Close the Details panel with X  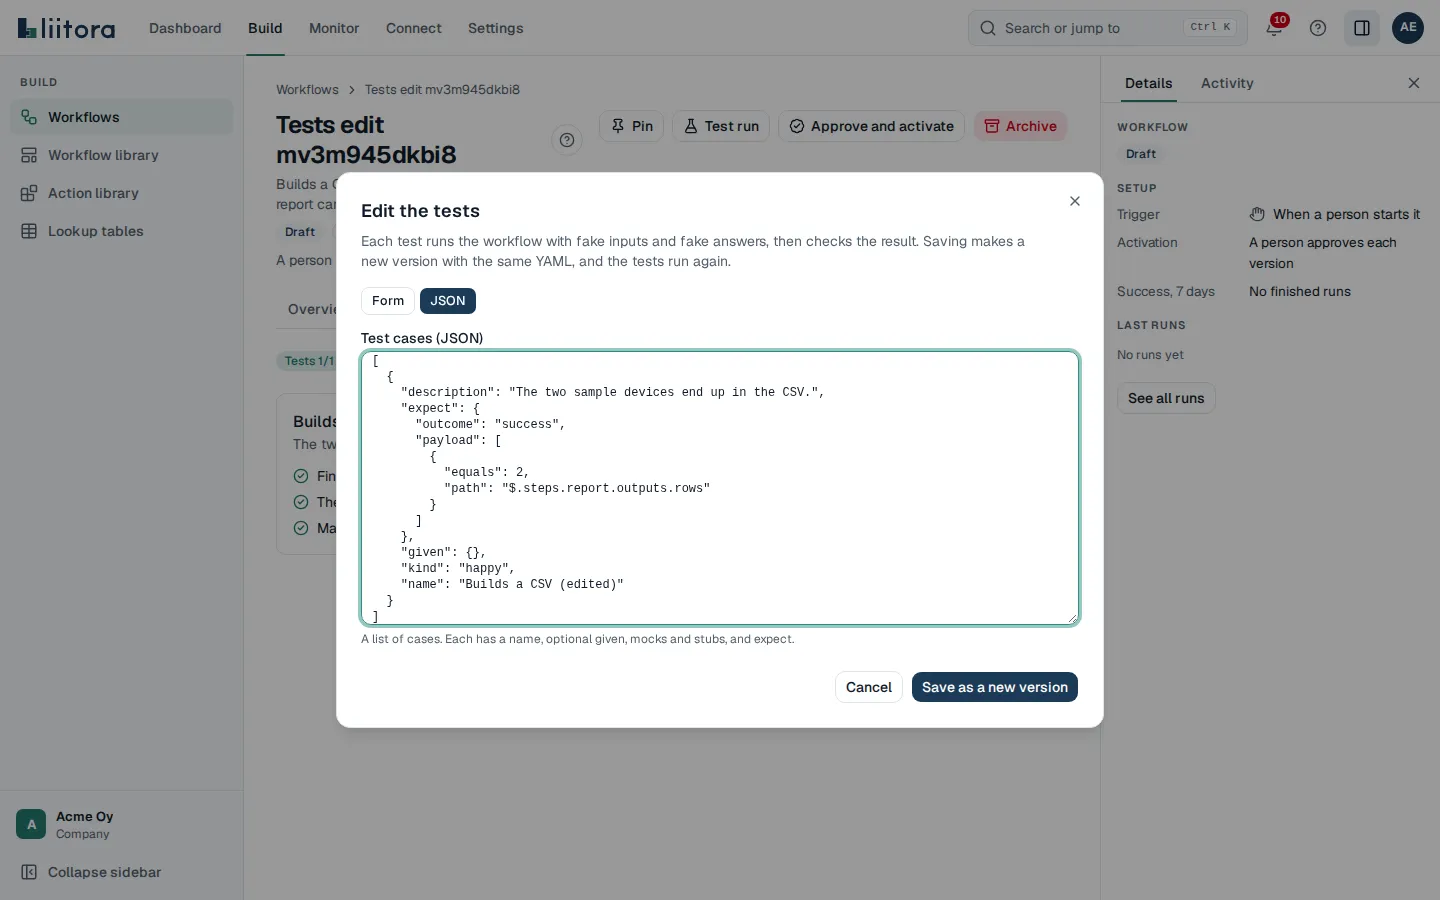pos(1414,83)
